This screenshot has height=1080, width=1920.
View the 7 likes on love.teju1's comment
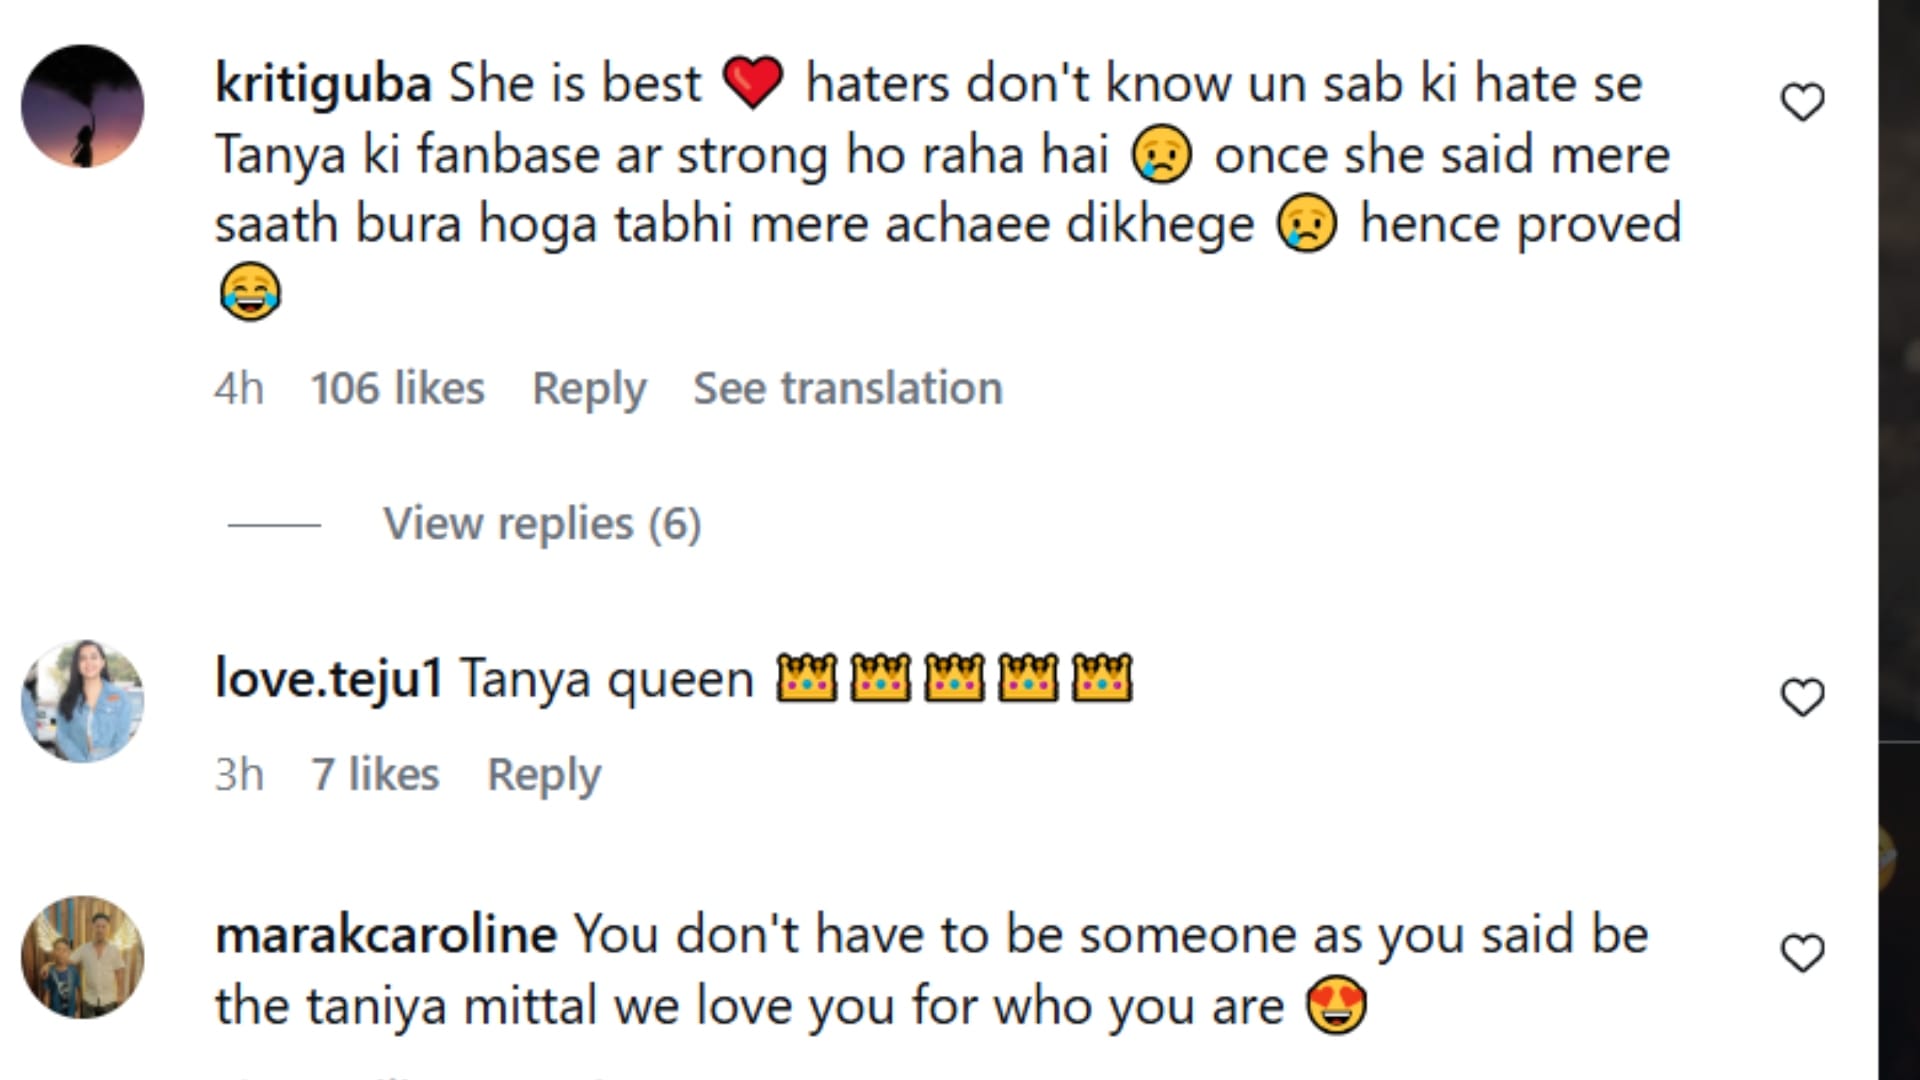click(375, 774)
